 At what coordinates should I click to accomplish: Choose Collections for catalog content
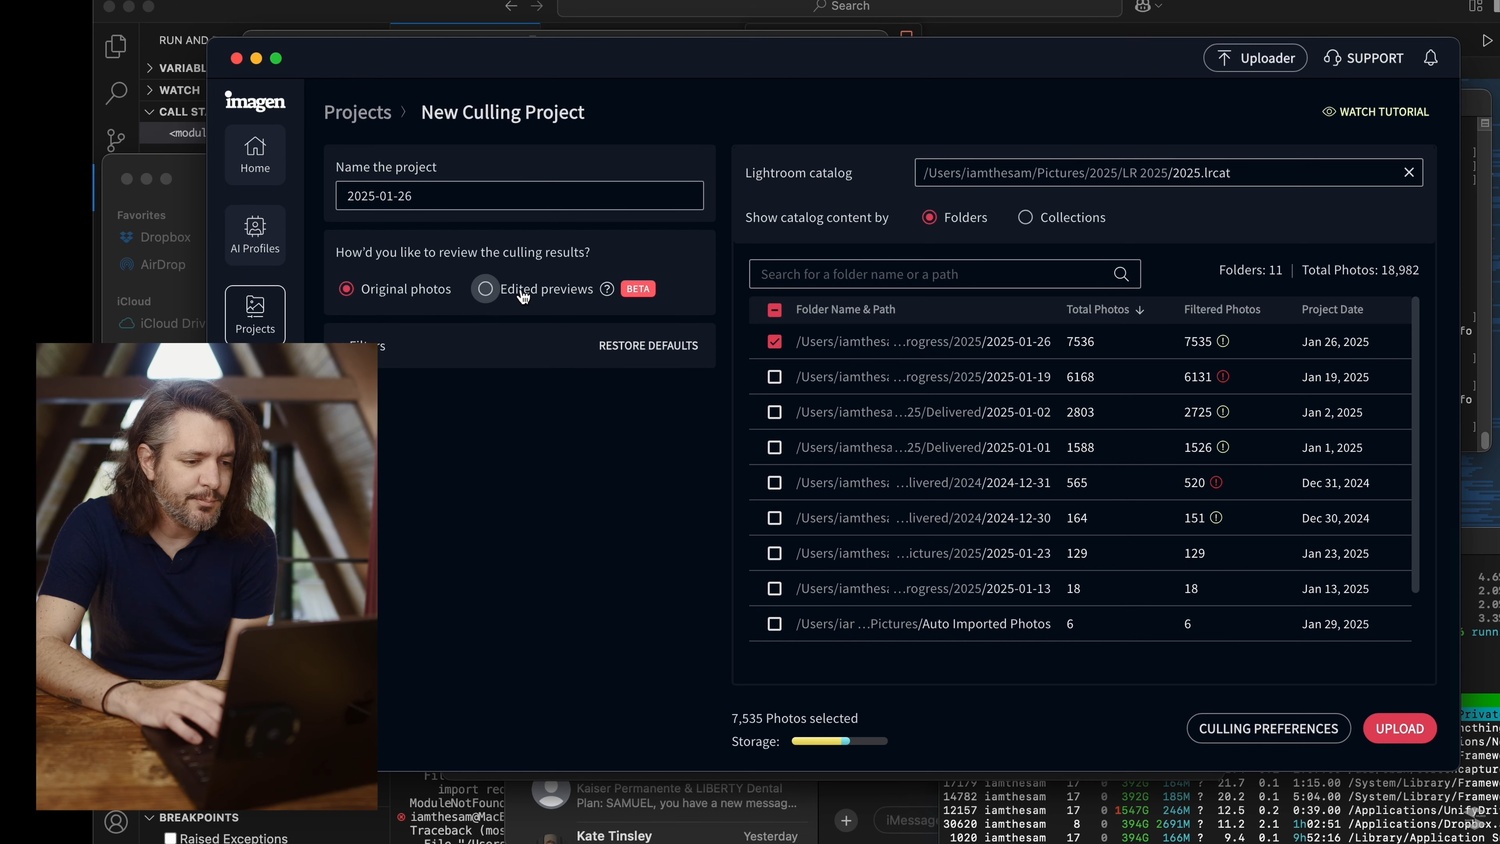click(1025, 218)
